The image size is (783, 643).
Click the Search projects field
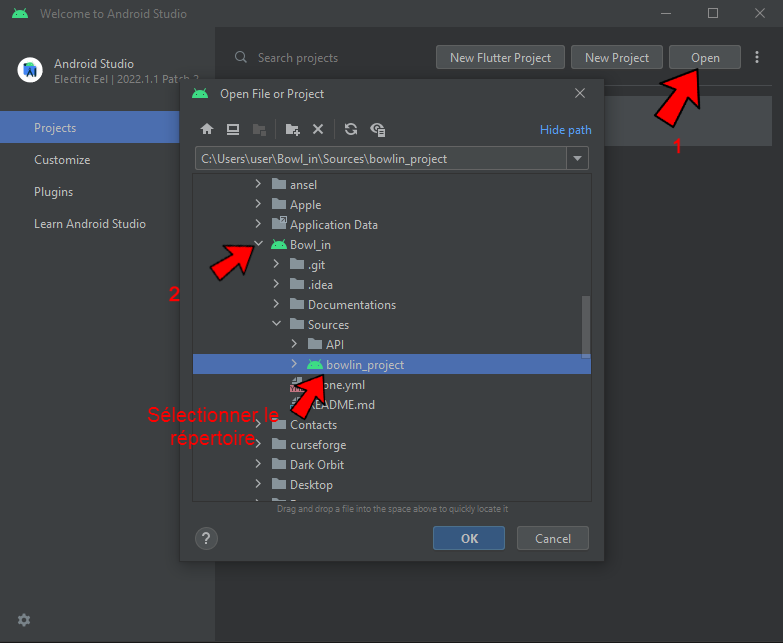tap(298, 57)
